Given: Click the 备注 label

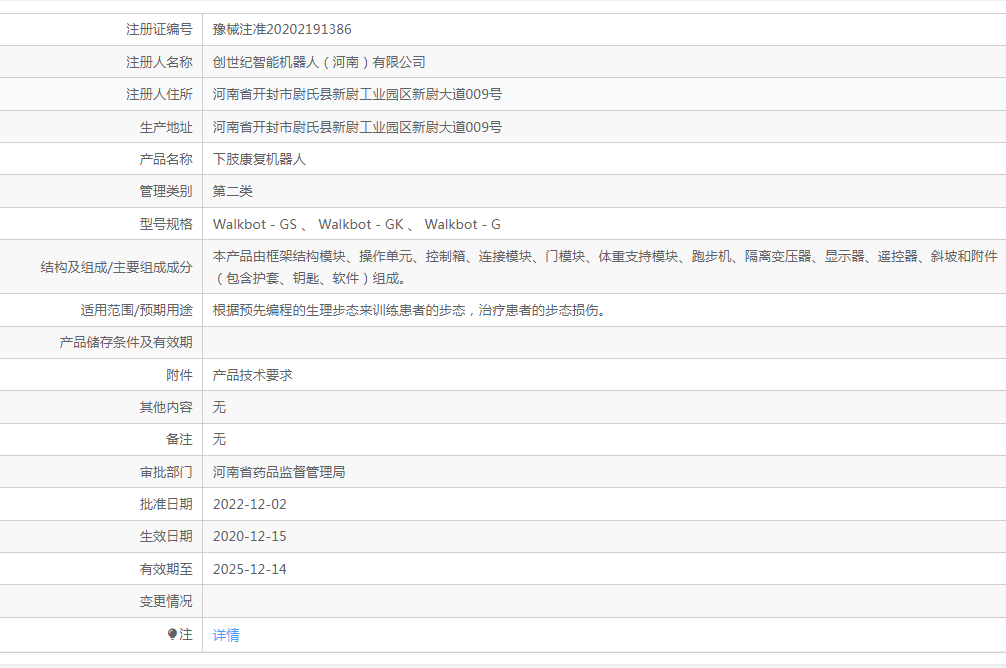Looking at the screenshot, I should pos(179,440).
